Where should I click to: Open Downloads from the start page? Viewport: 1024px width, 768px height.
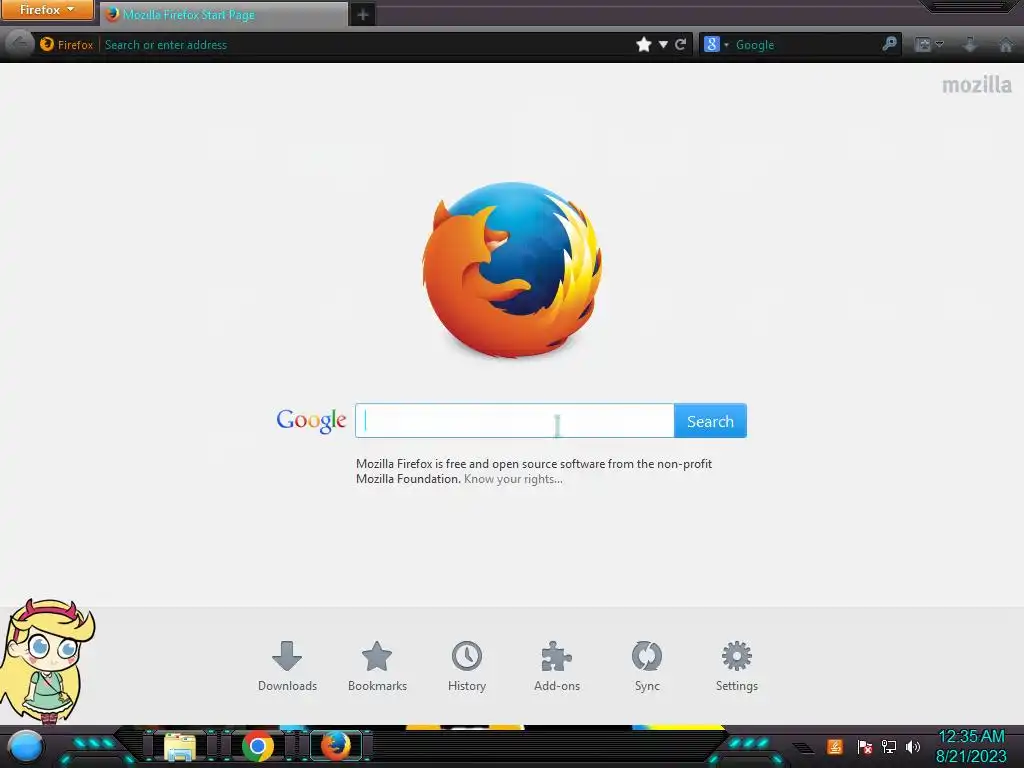(x=287, y=666)
